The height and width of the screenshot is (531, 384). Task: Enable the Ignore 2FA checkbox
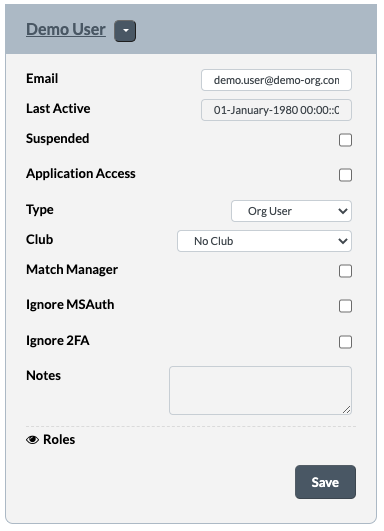coord(345,342)
